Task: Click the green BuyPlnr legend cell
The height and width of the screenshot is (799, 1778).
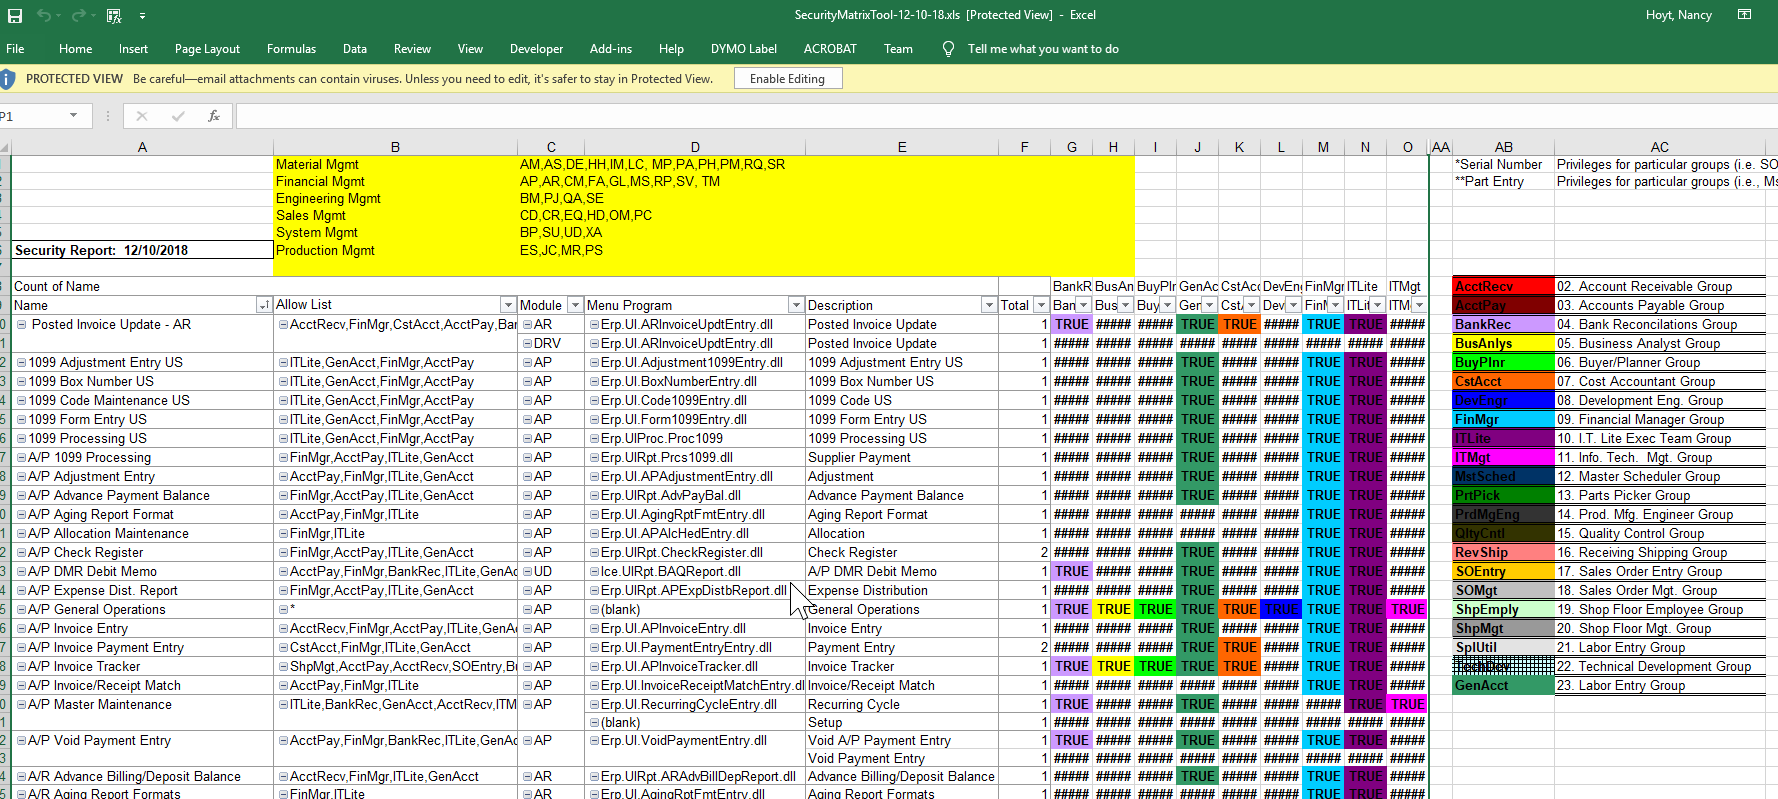Action: [1503, 362]
